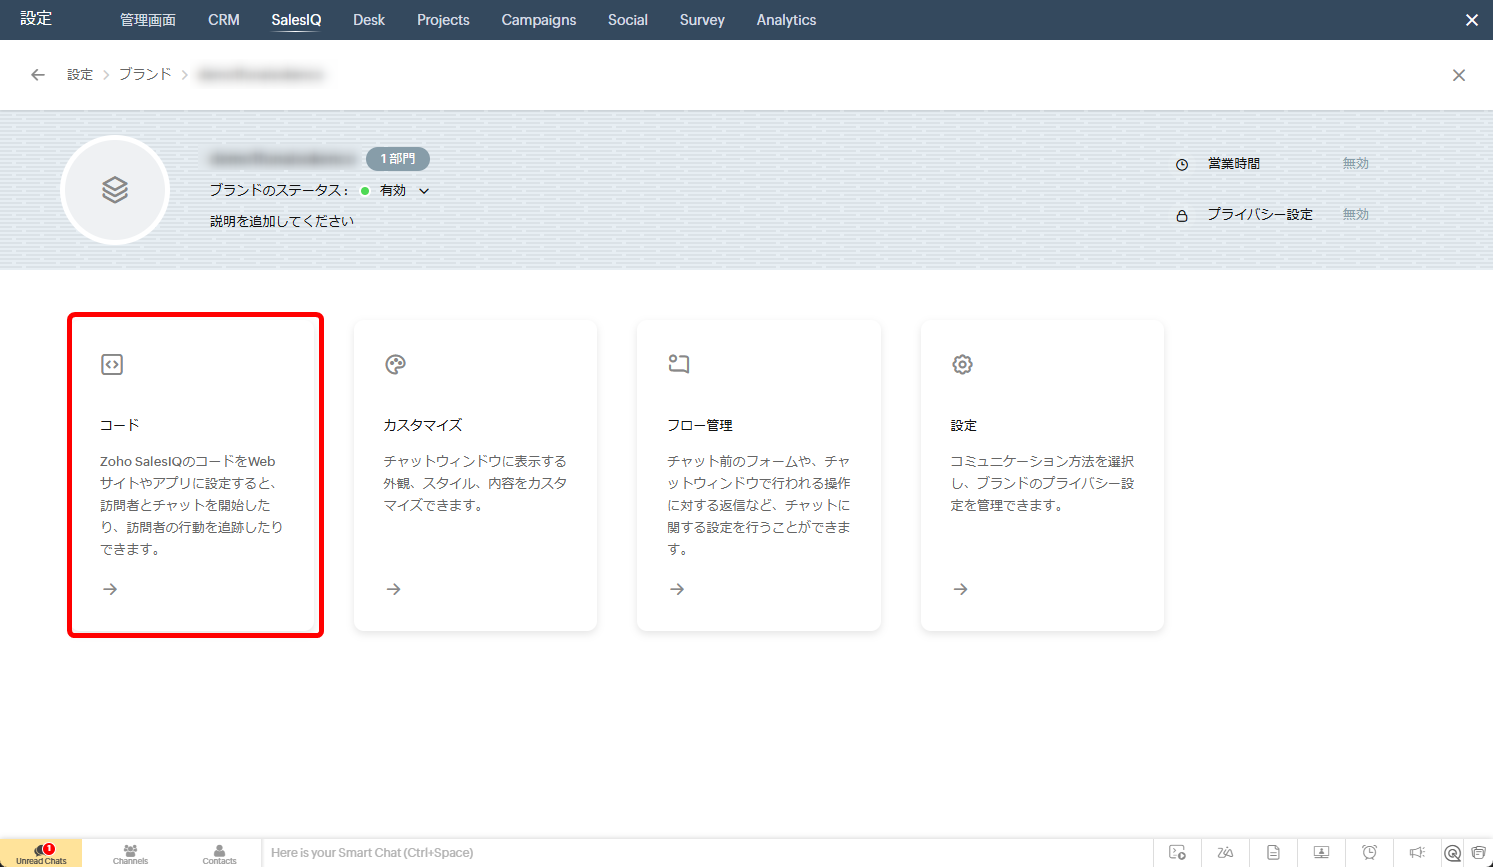Click the カスタマイズ palette icon
This screenshot has height=867, width=1493.
pyautogui.click(x=395, y=365)
